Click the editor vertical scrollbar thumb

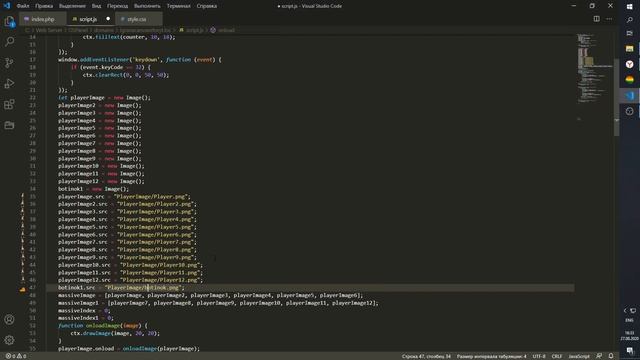click(616, 97)
